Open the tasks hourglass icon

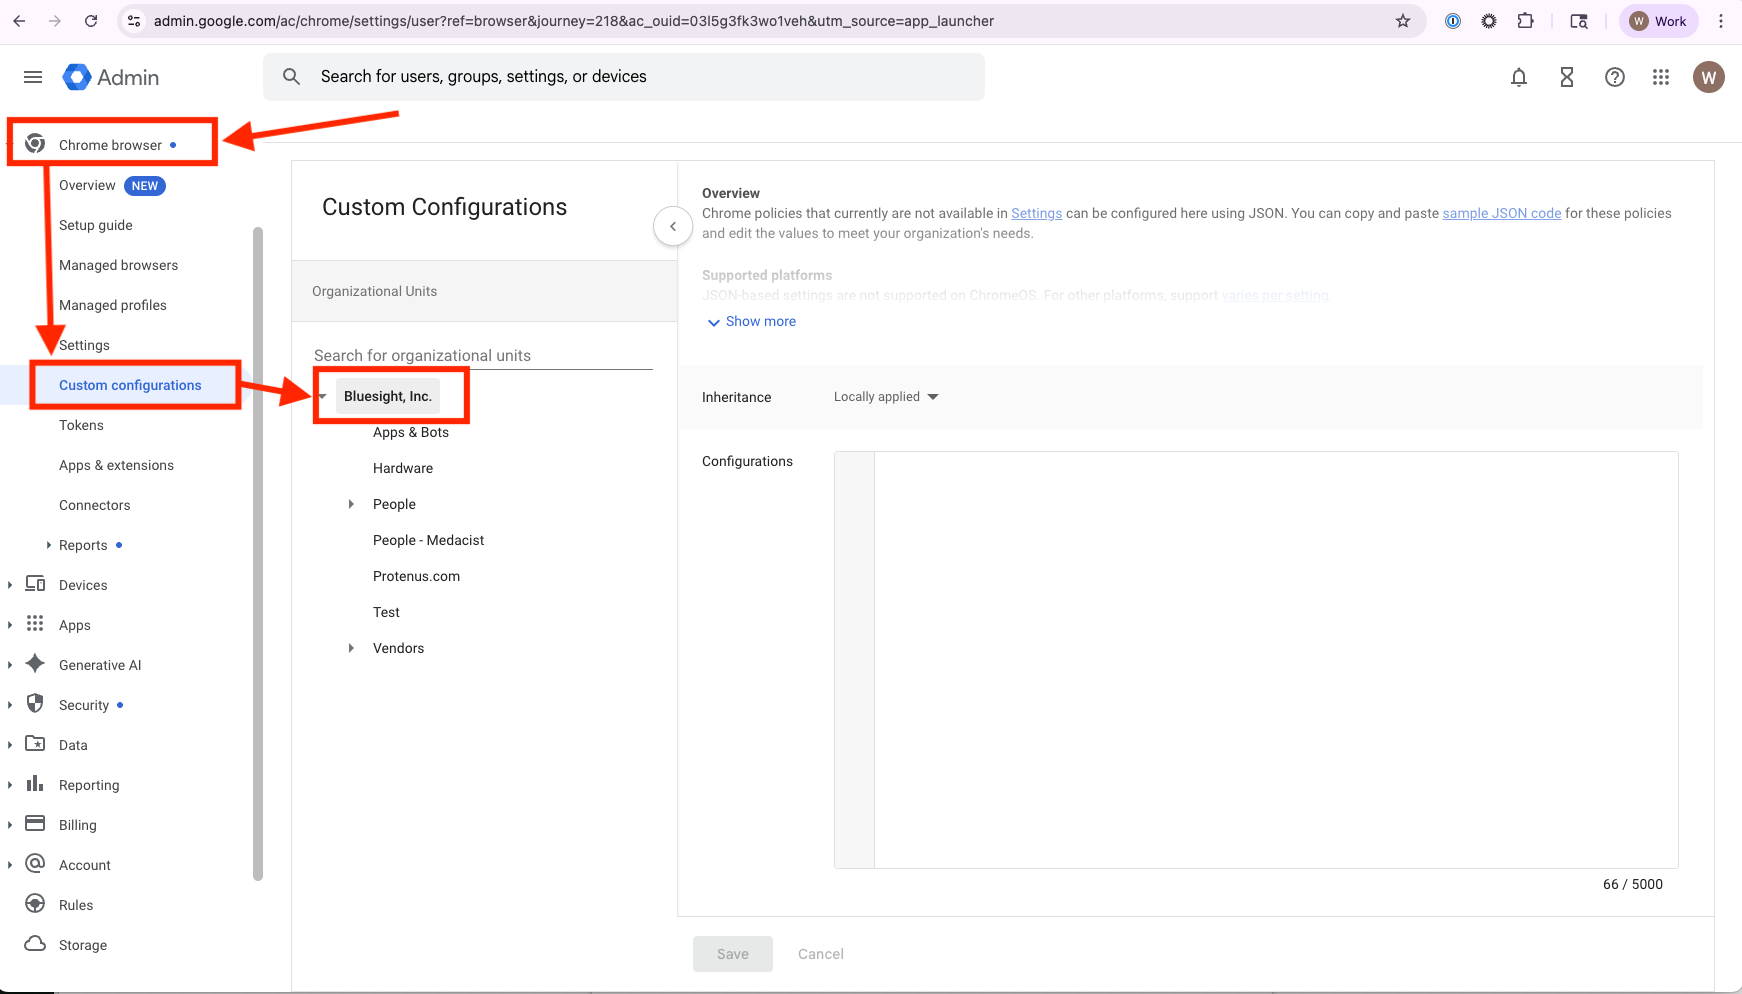click(1566, 77)
